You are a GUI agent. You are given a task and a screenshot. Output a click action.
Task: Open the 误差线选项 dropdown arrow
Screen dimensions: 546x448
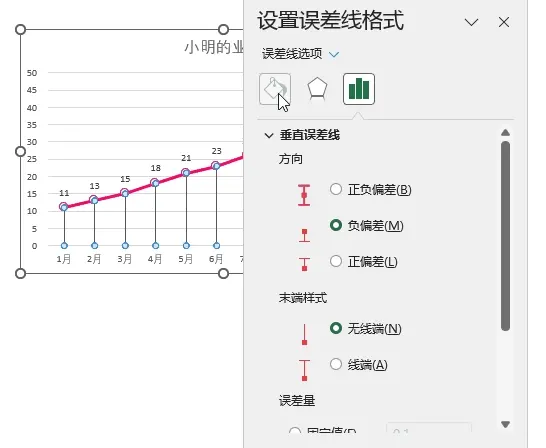pos(334,54)
